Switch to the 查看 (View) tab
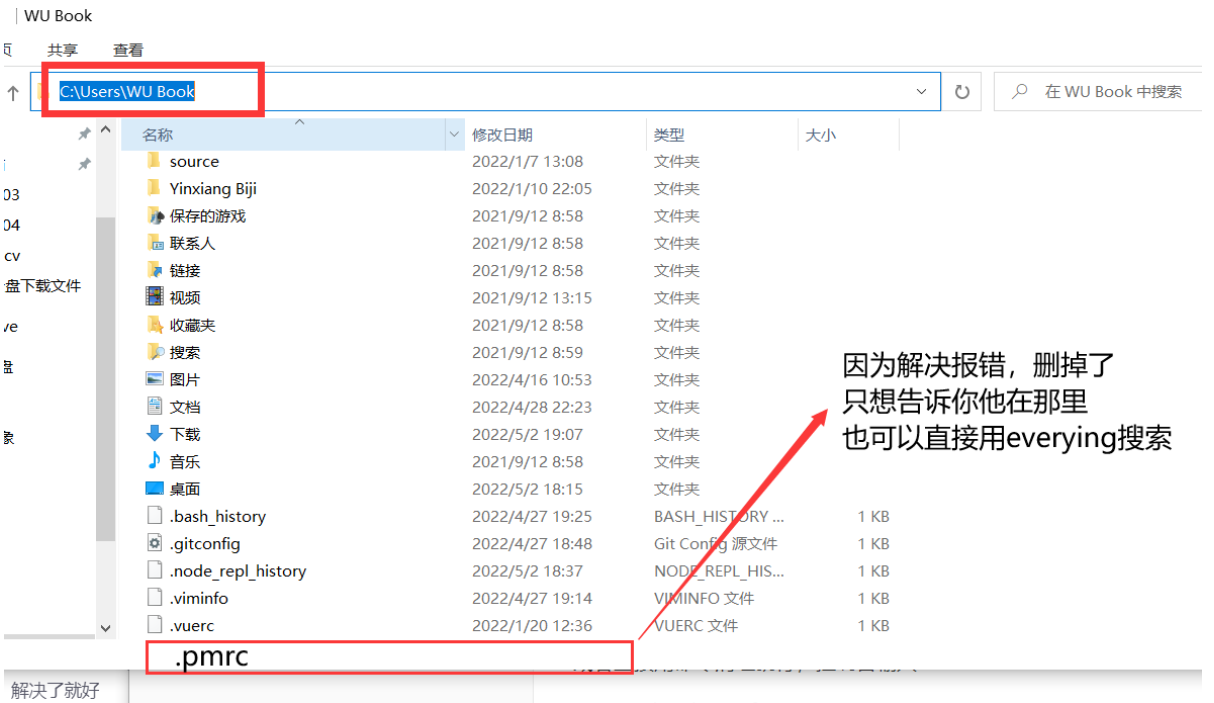 point(129,49)
